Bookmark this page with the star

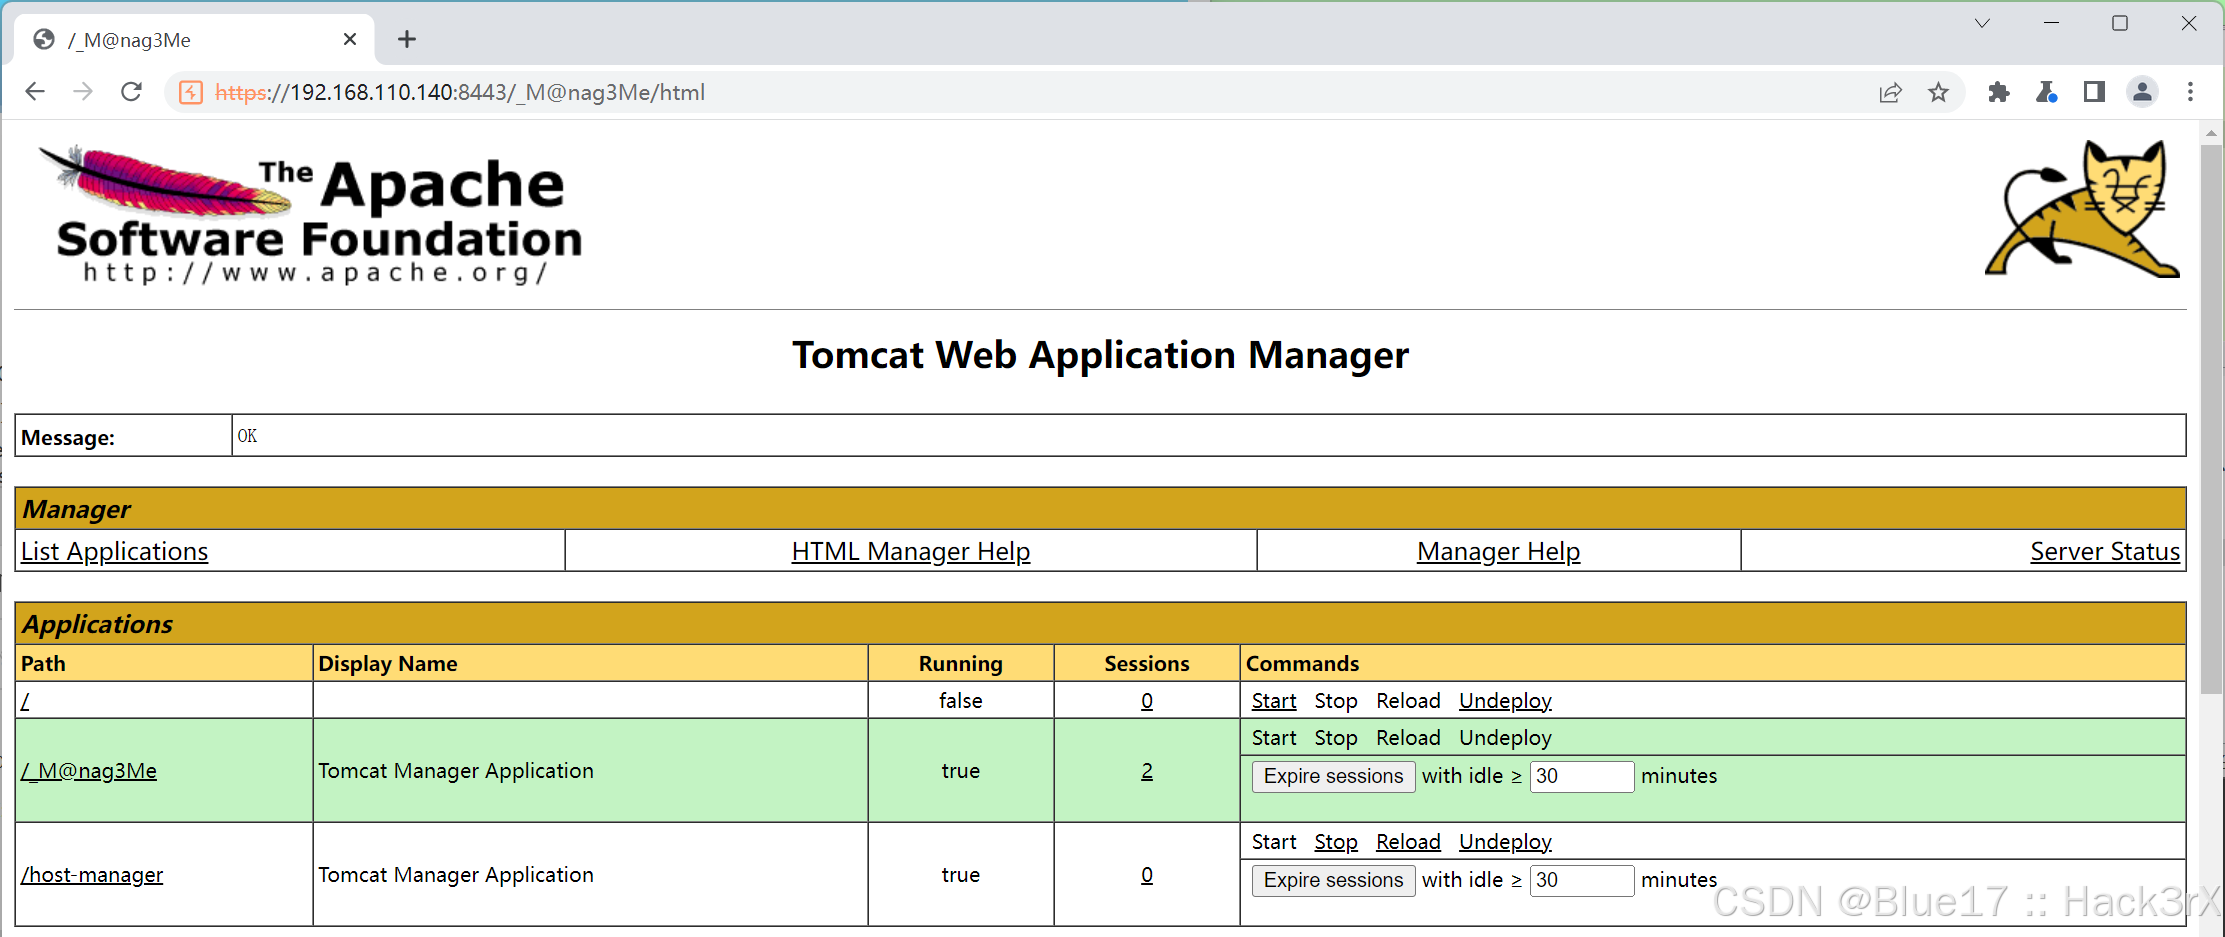coord(1938,93)
